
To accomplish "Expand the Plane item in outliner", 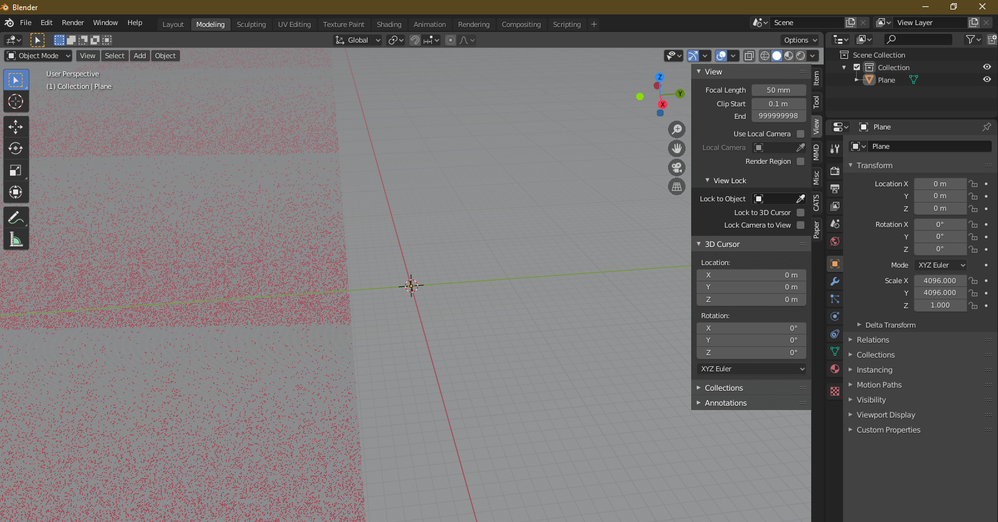I will (x=857, y=80).
